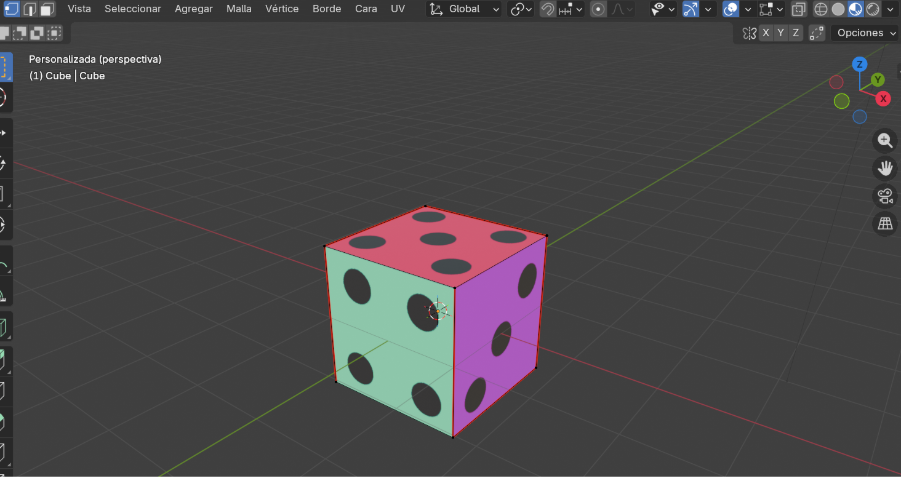Image resolution: width=901 pixels, height=477 pixels.
Task: Click the negative Z blue circle on gizmo
Action: coord(860,117)
